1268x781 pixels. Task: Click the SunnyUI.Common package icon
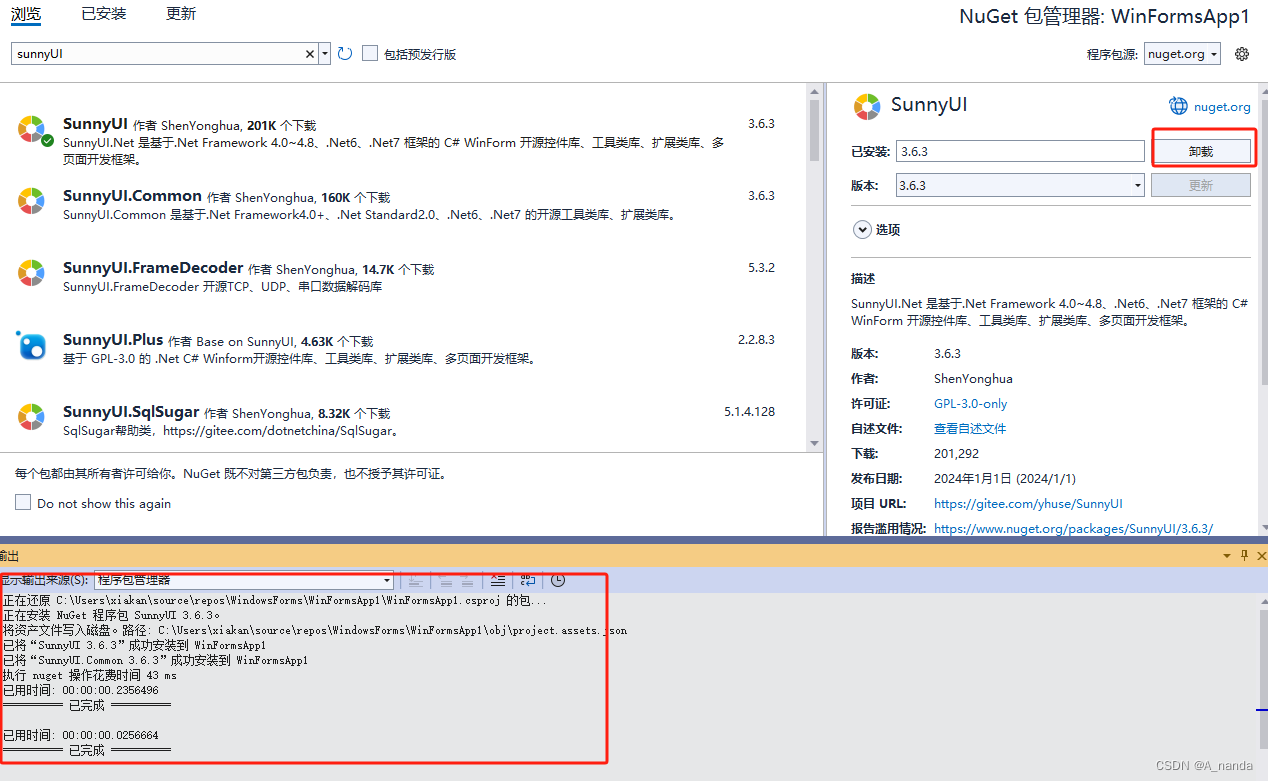[x=31, y=201]
